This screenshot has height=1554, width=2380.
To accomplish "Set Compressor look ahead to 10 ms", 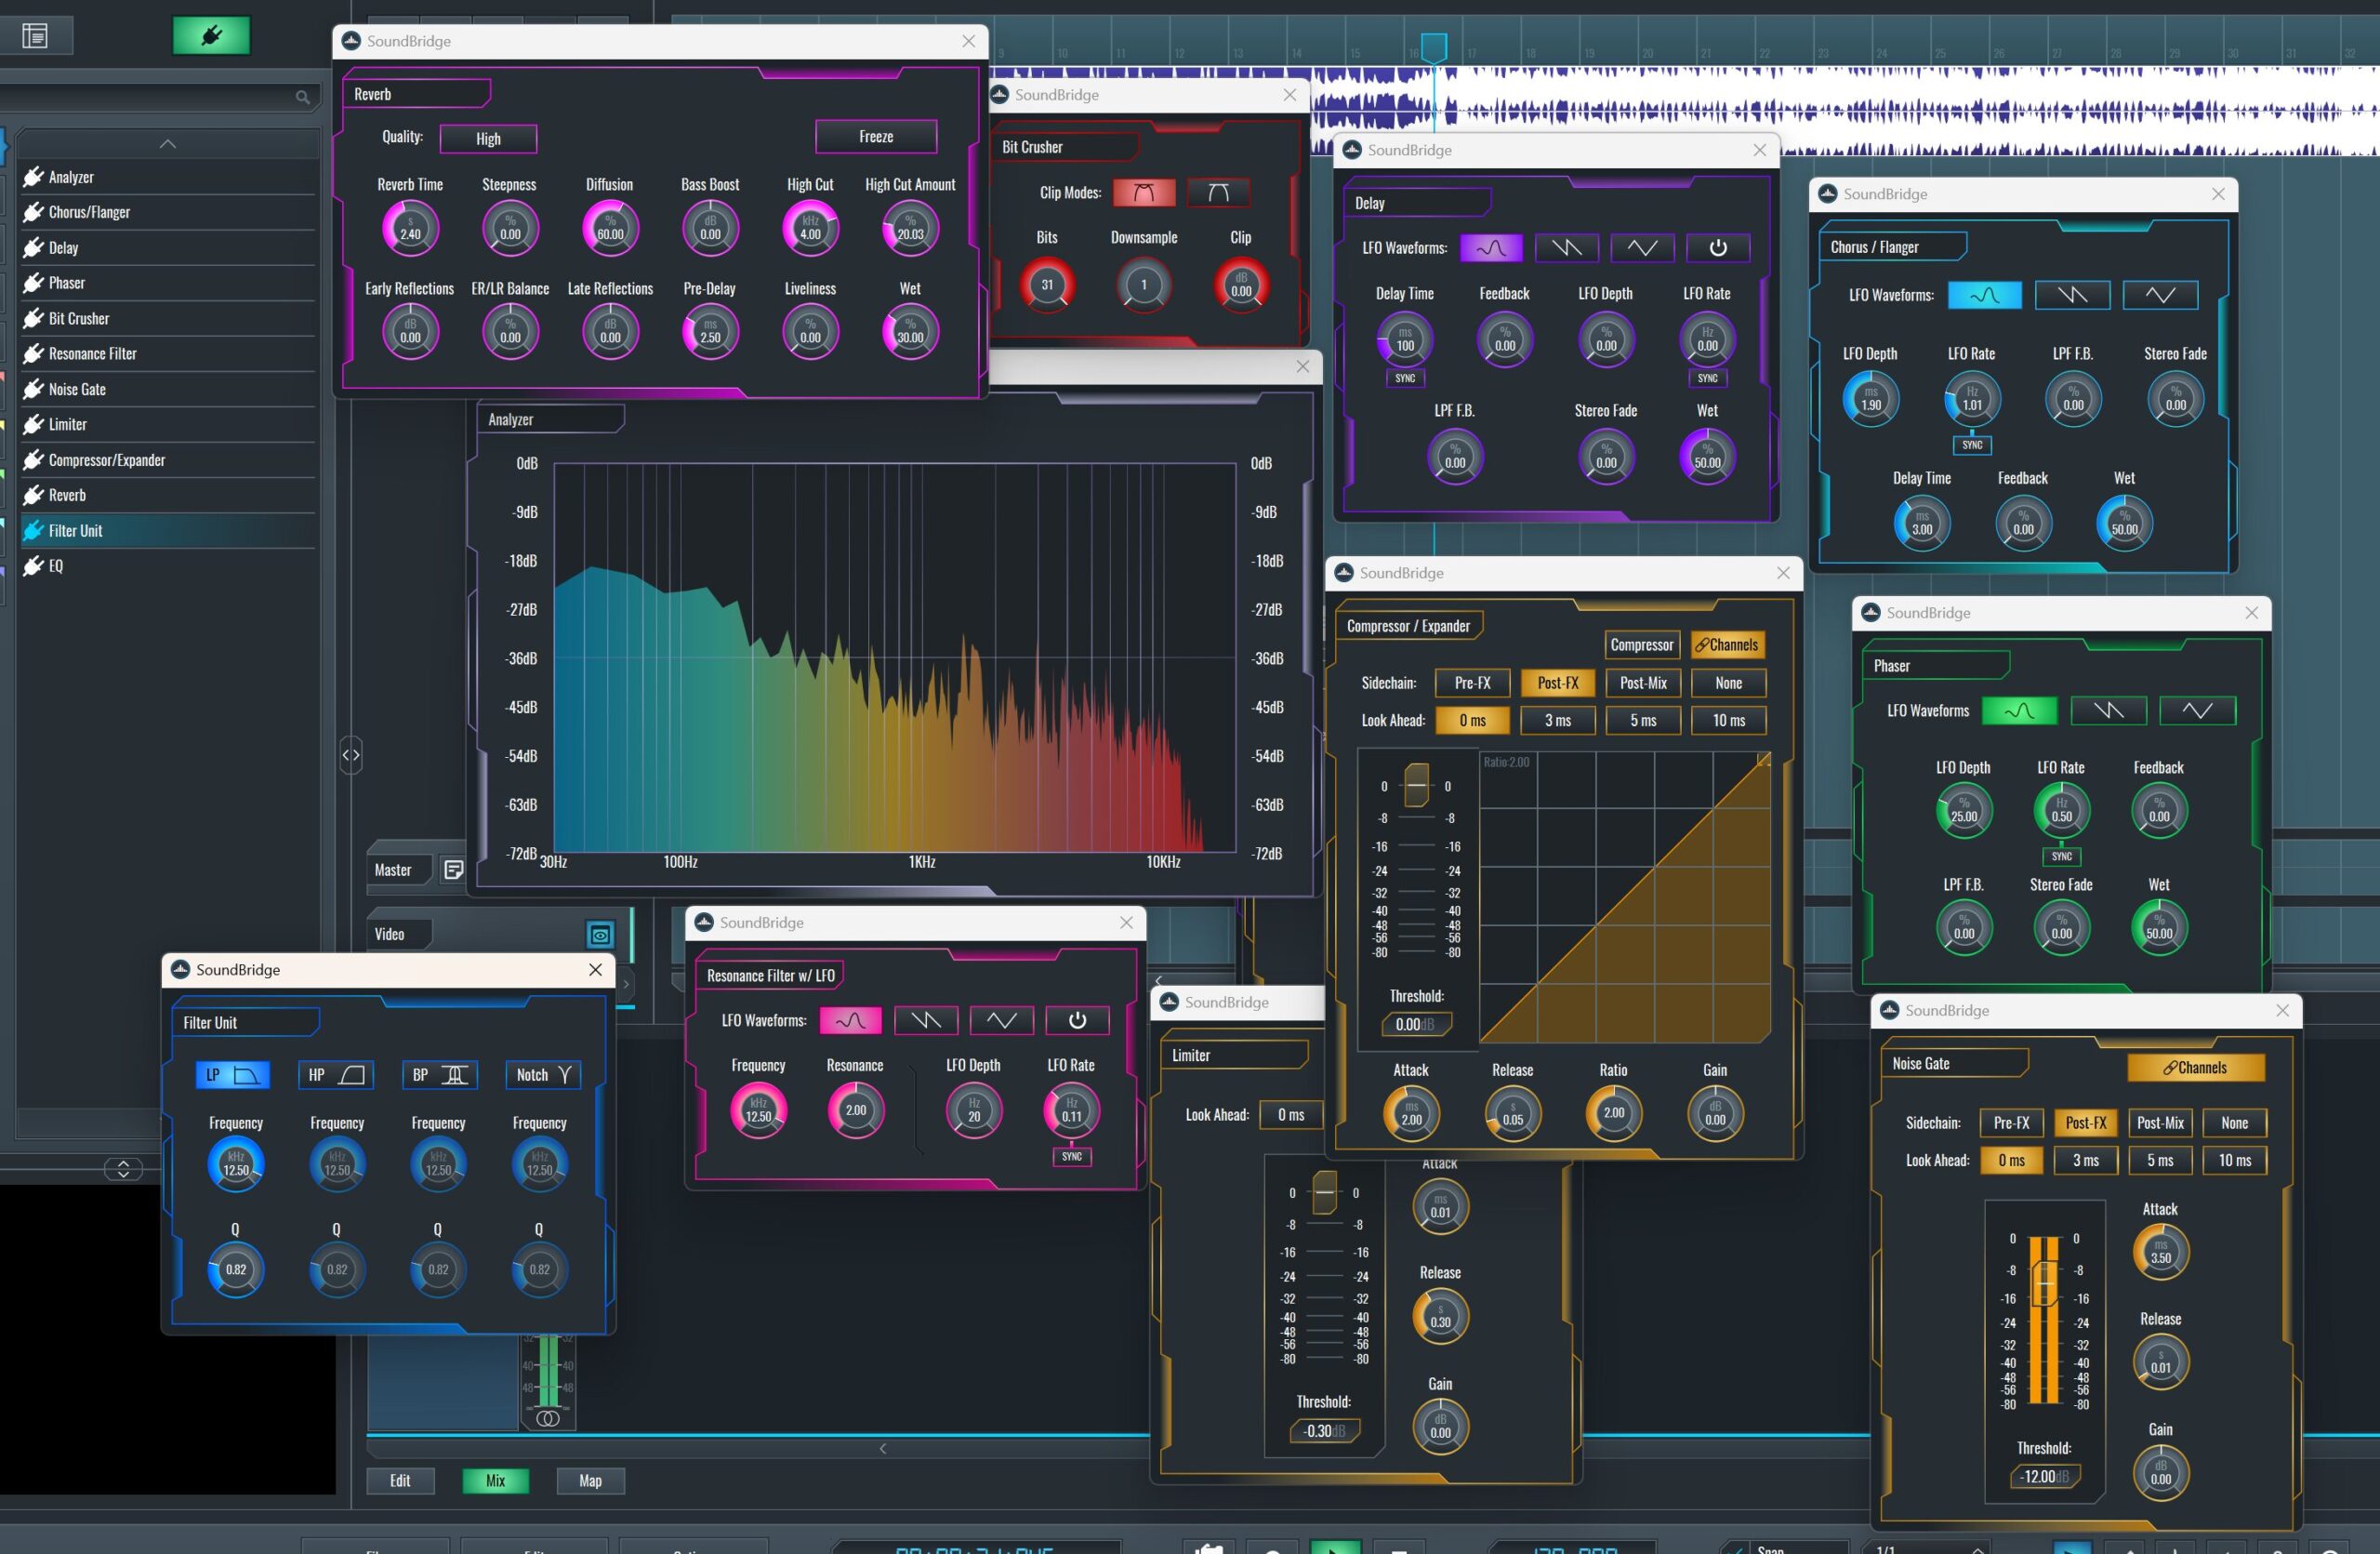I will [x=1728, y=720].
